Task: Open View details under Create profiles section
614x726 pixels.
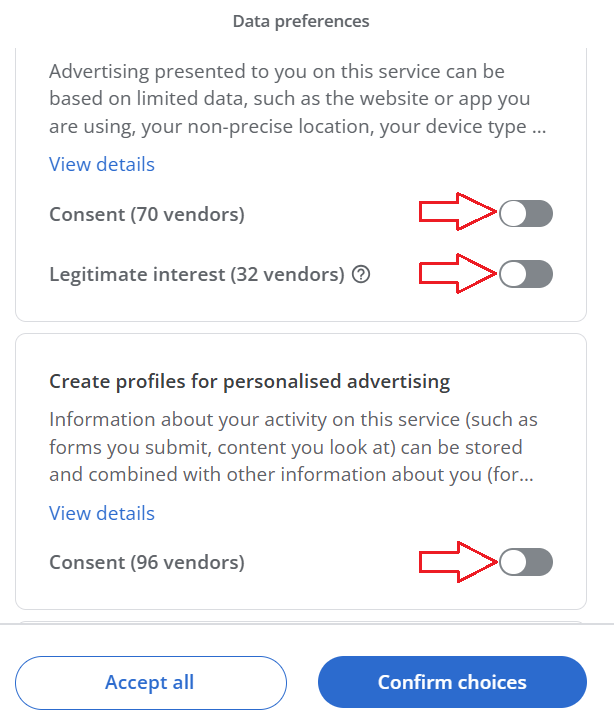Action: click(102, 513)
